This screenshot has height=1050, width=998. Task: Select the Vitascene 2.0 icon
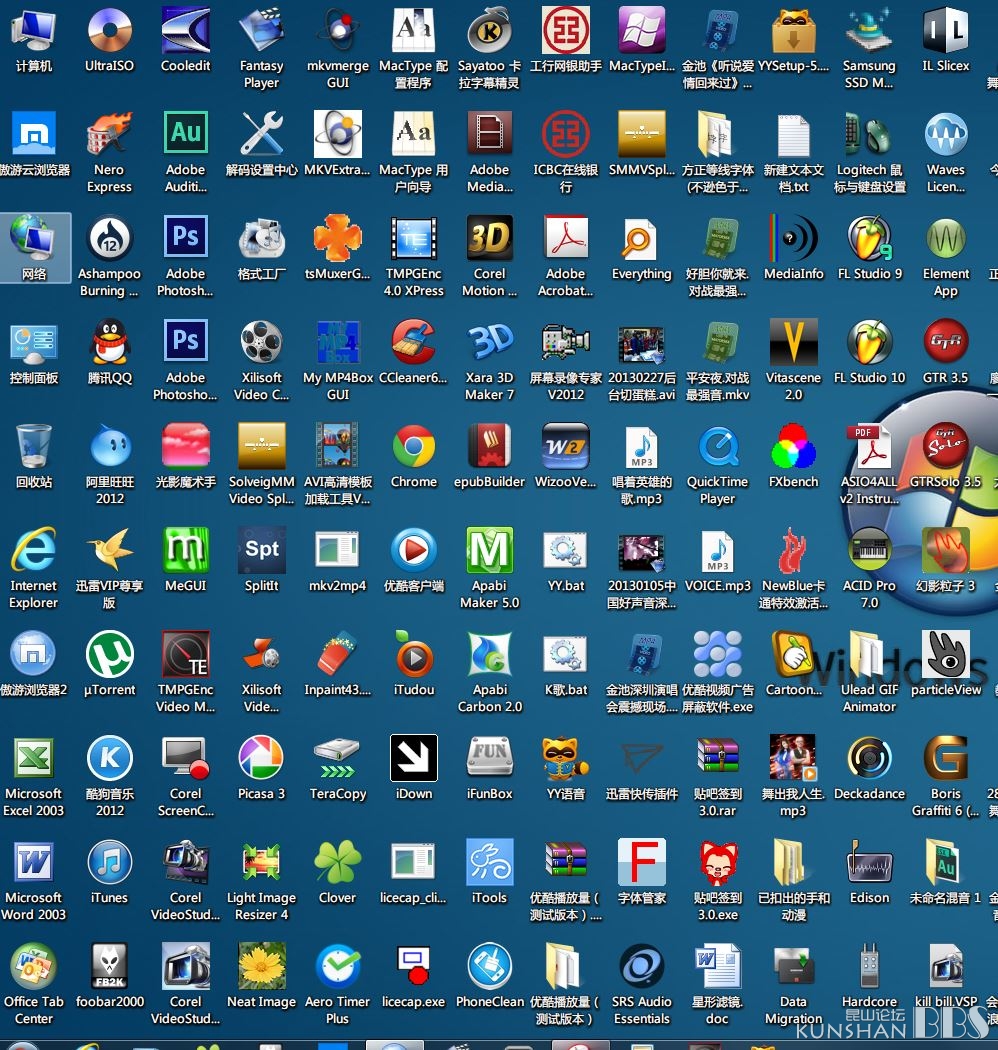(794, 342)
